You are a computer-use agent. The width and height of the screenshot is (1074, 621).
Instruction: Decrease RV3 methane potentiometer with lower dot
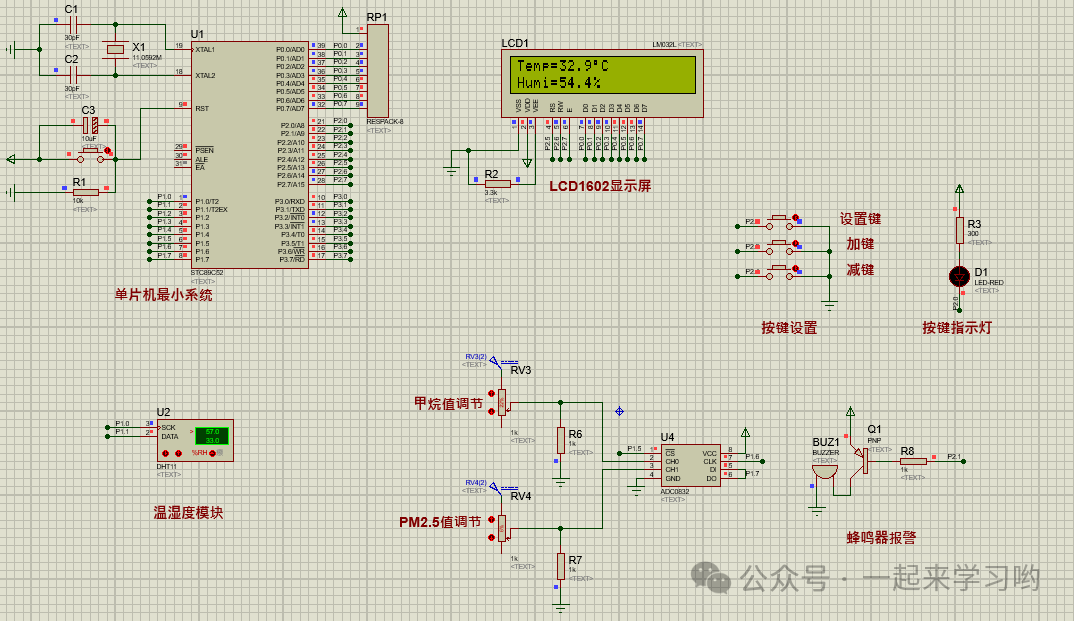pos(491,411)
